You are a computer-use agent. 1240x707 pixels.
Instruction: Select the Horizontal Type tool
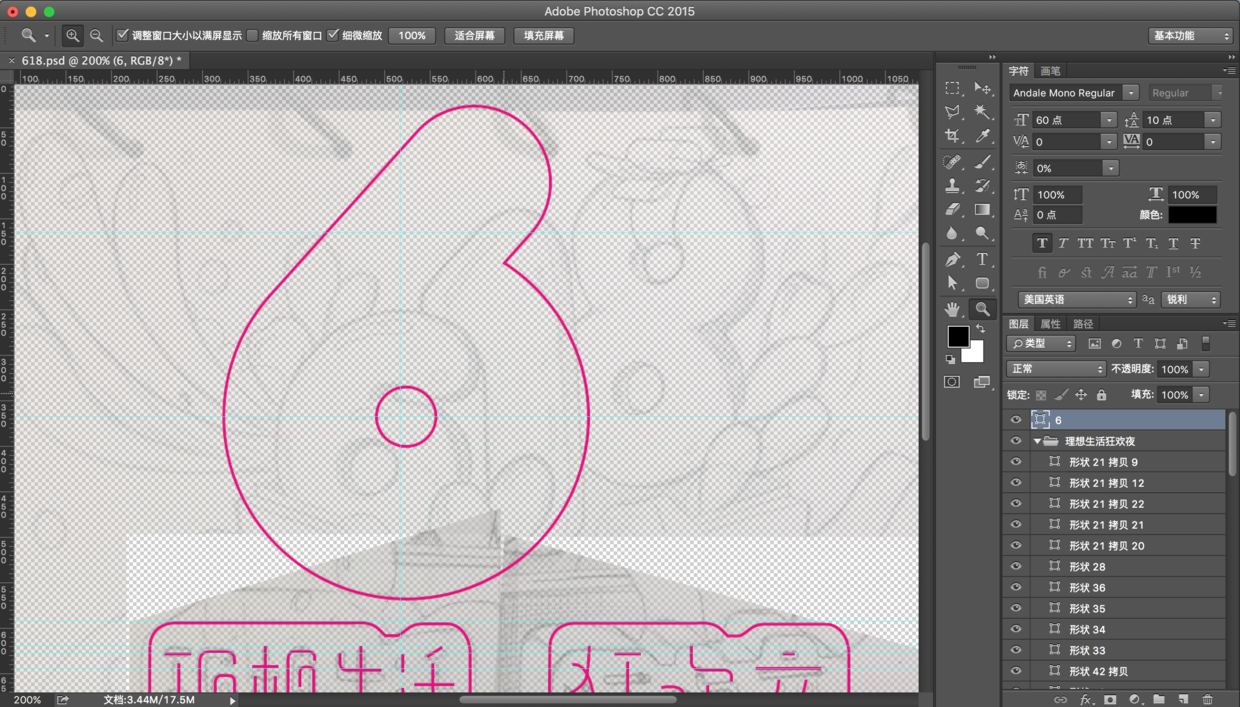pos(982,260)
